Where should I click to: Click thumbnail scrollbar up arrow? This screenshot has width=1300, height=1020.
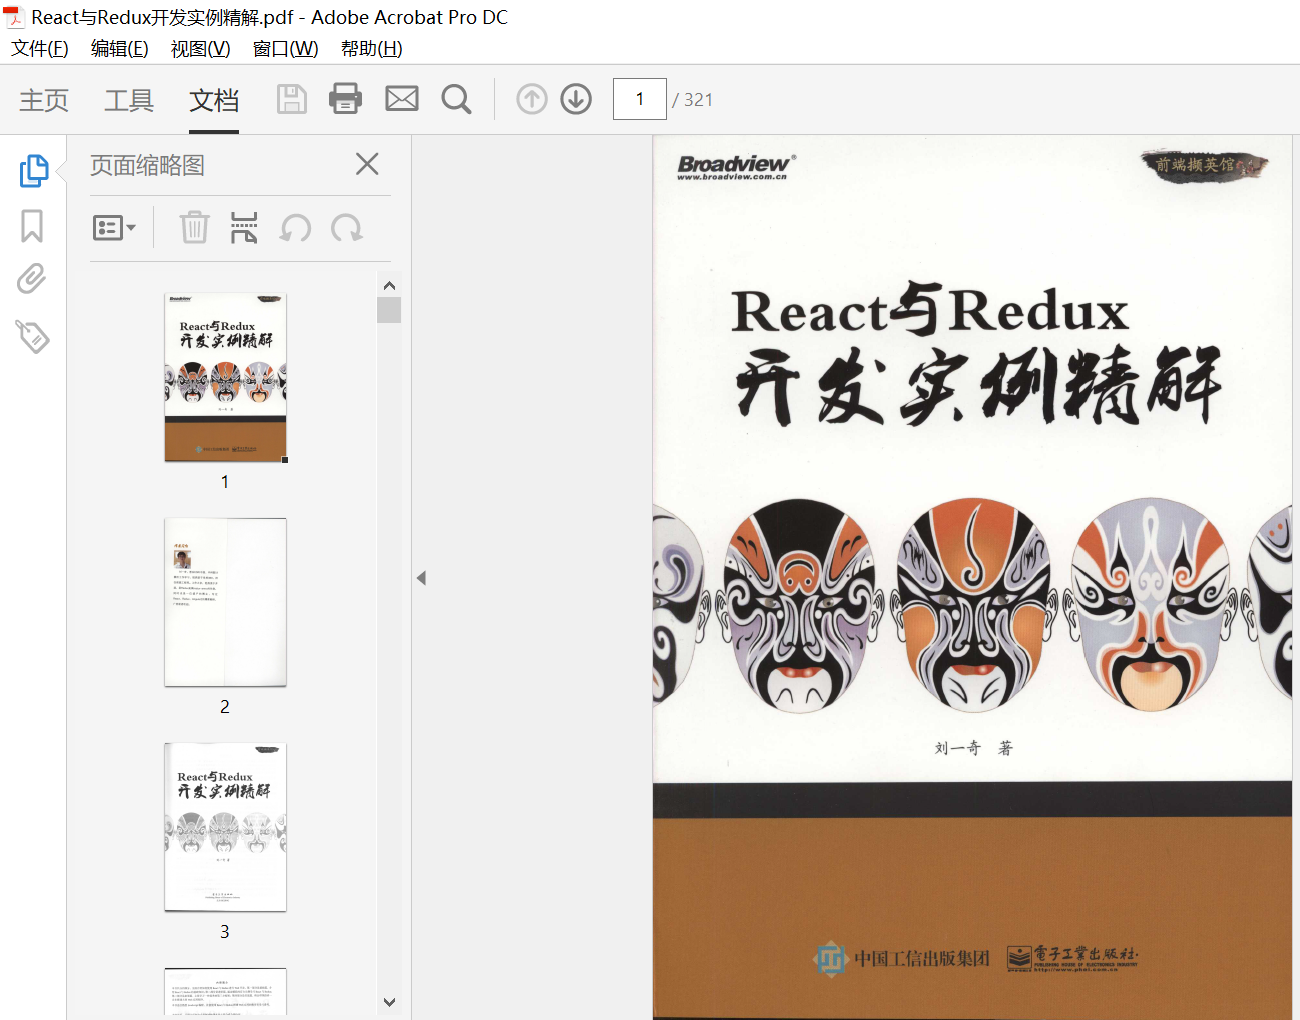[x=389, y=286]
